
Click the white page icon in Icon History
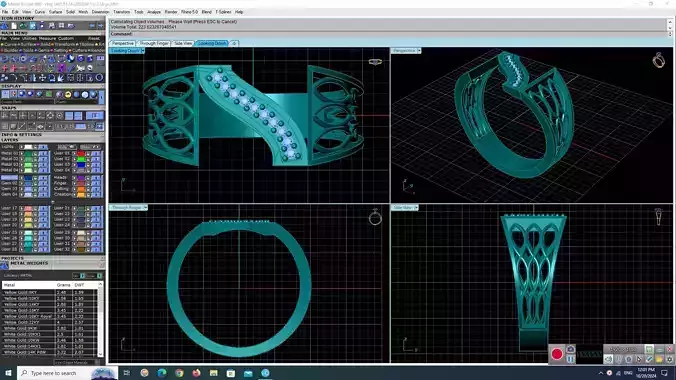pos(14,26)
